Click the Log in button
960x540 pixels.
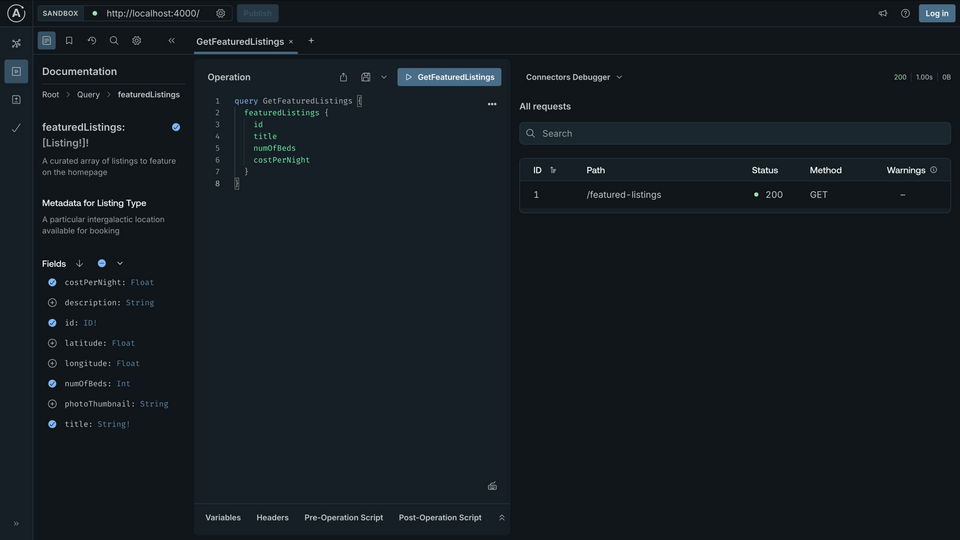pyautogui.click(x=936, y=13)
